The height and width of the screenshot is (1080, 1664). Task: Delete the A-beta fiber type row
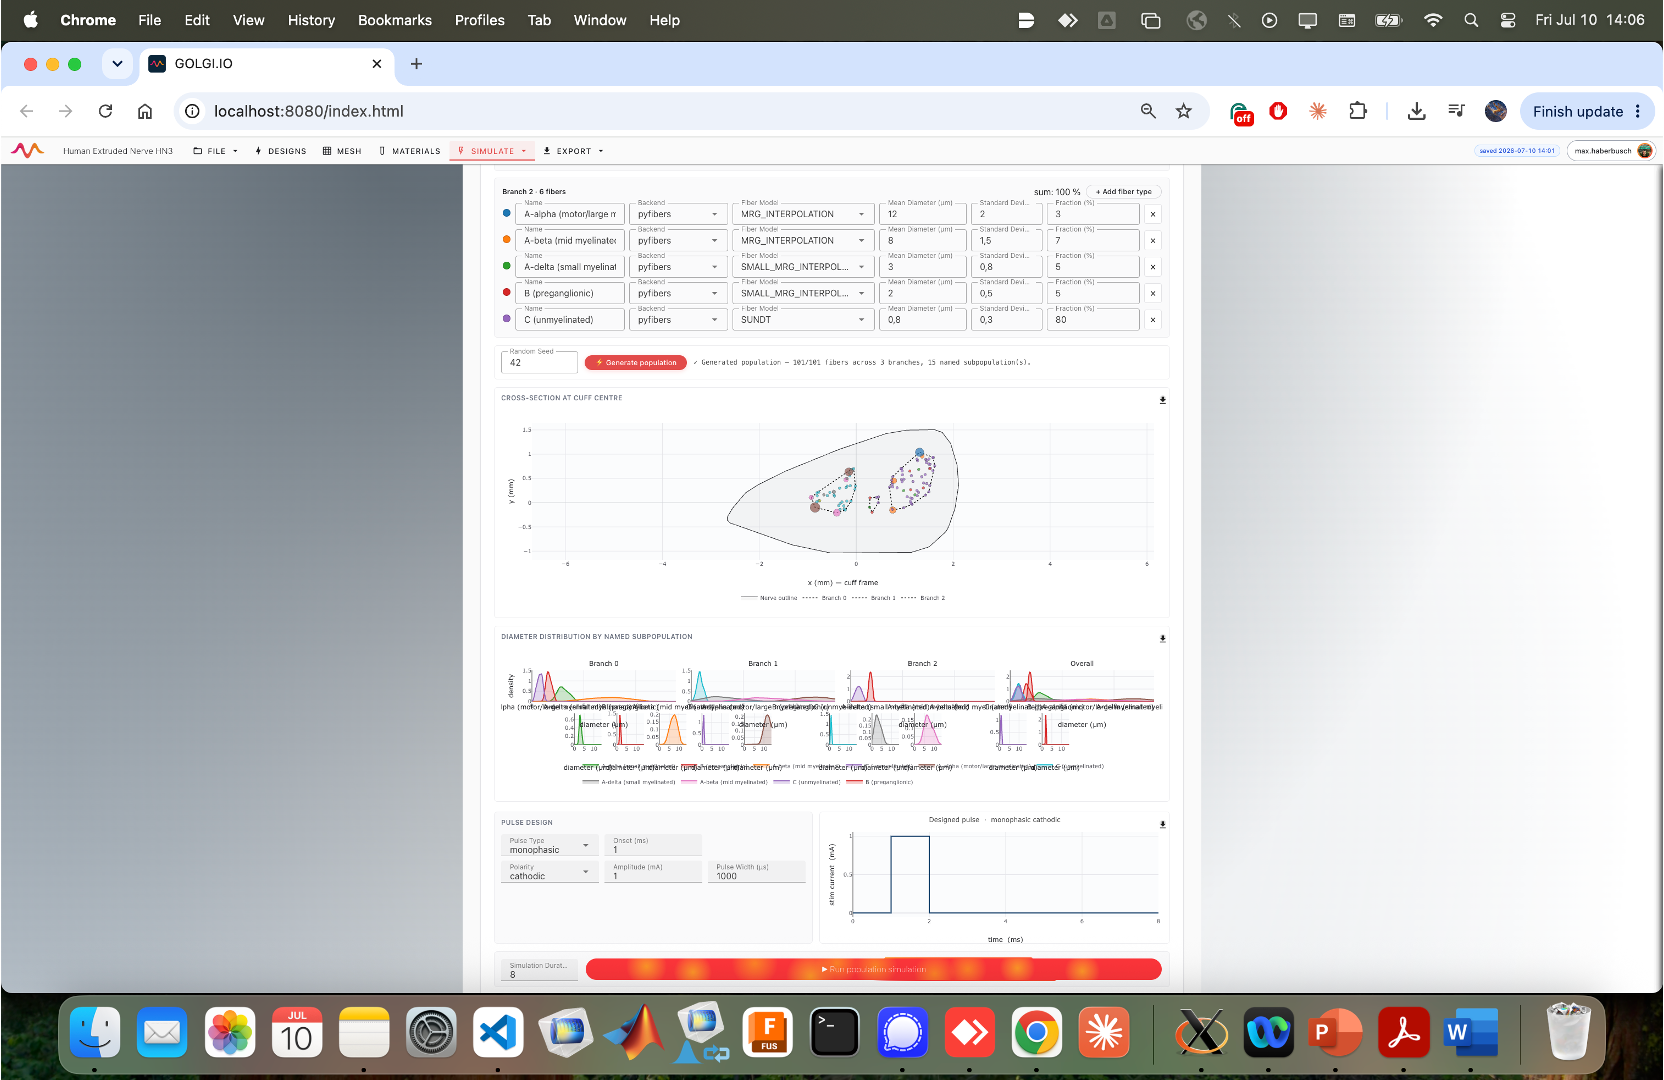coord(1153,241)
